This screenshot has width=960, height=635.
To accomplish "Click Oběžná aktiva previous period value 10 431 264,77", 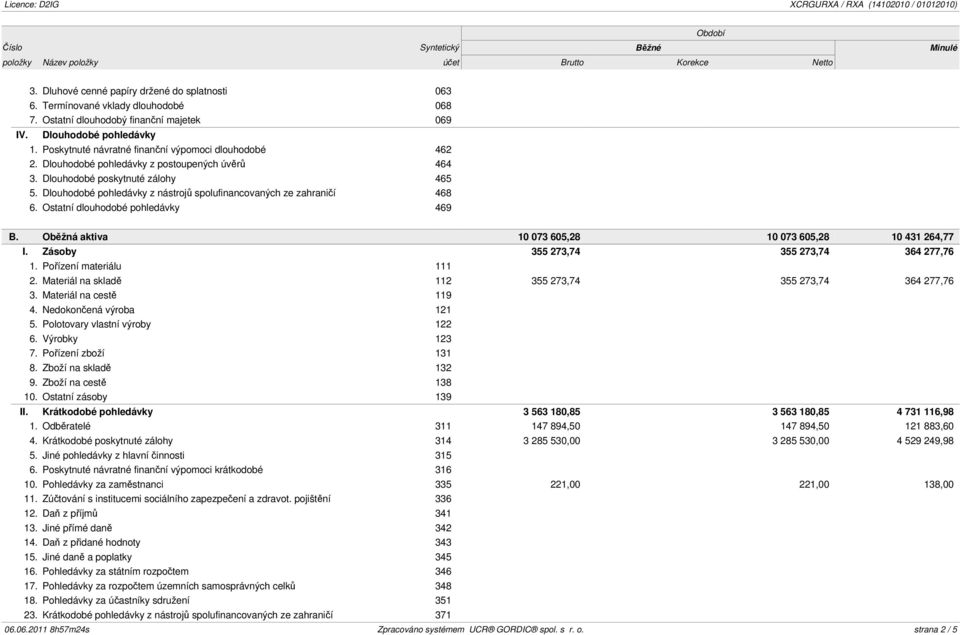I will pos(922,237).
